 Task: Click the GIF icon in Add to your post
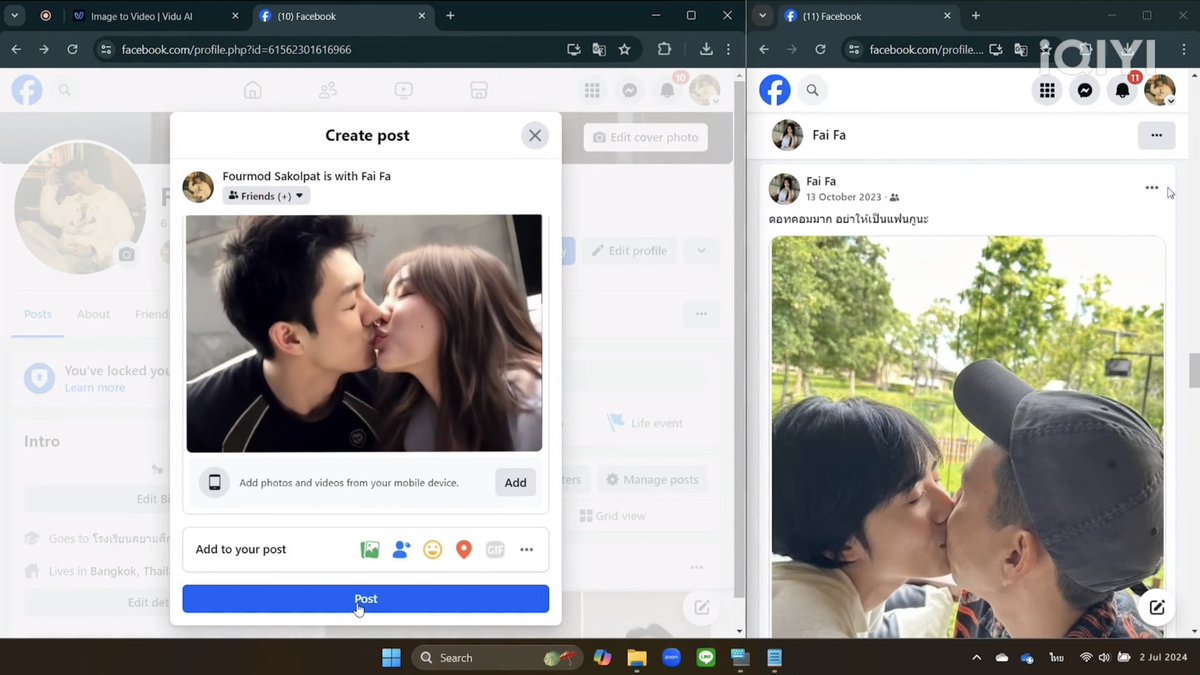[495, 549]
